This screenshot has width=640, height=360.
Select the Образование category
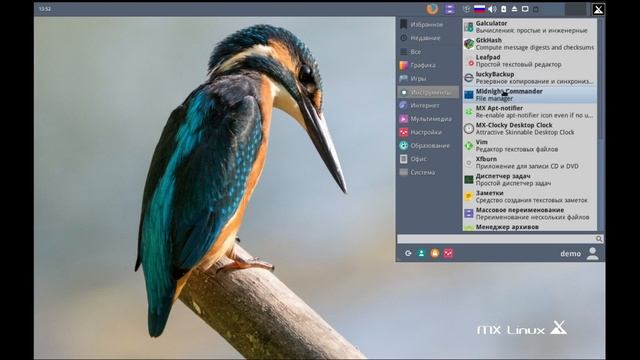pos(428,146)
